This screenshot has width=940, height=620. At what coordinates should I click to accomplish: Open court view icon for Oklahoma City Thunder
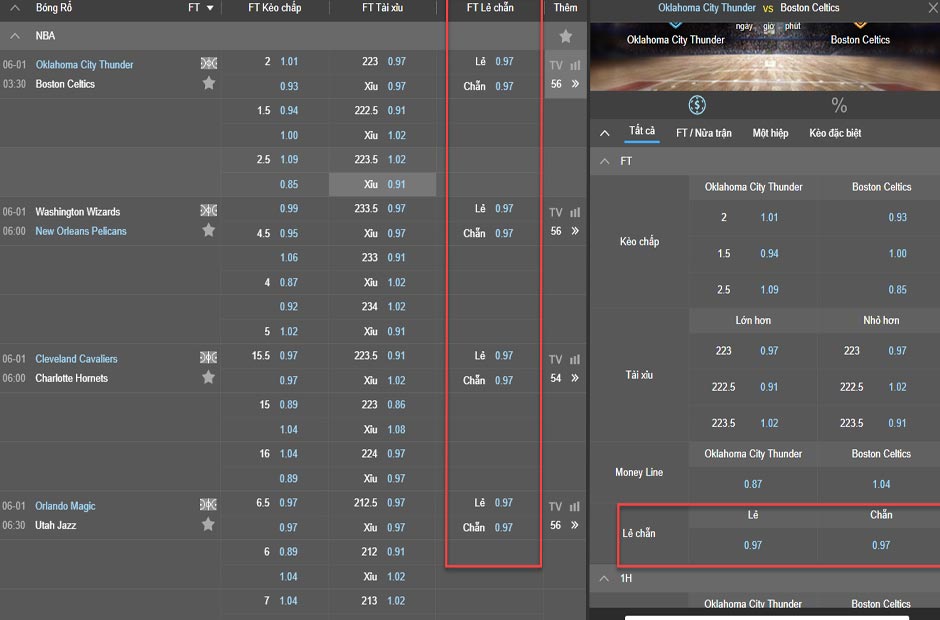209,63
